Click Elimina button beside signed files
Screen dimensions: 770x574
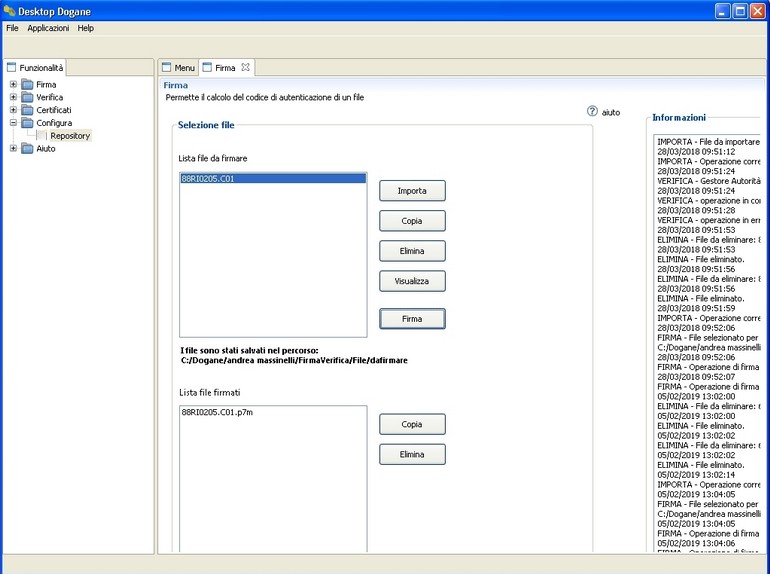point(412,454)
